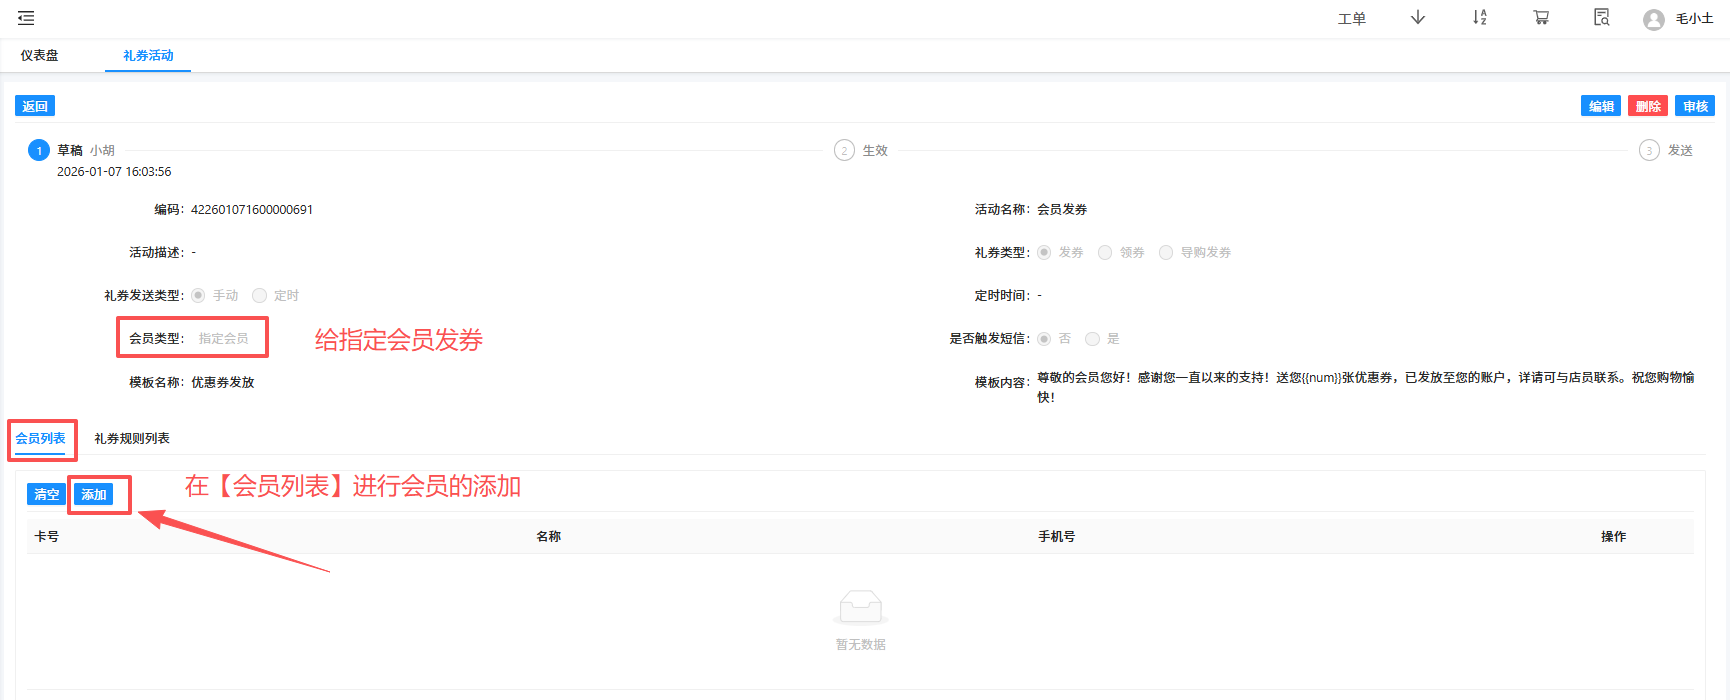Switch to the 仪表盘 tab
Image resolution: width=1730 pixels, height=700 pixels.
40,56
